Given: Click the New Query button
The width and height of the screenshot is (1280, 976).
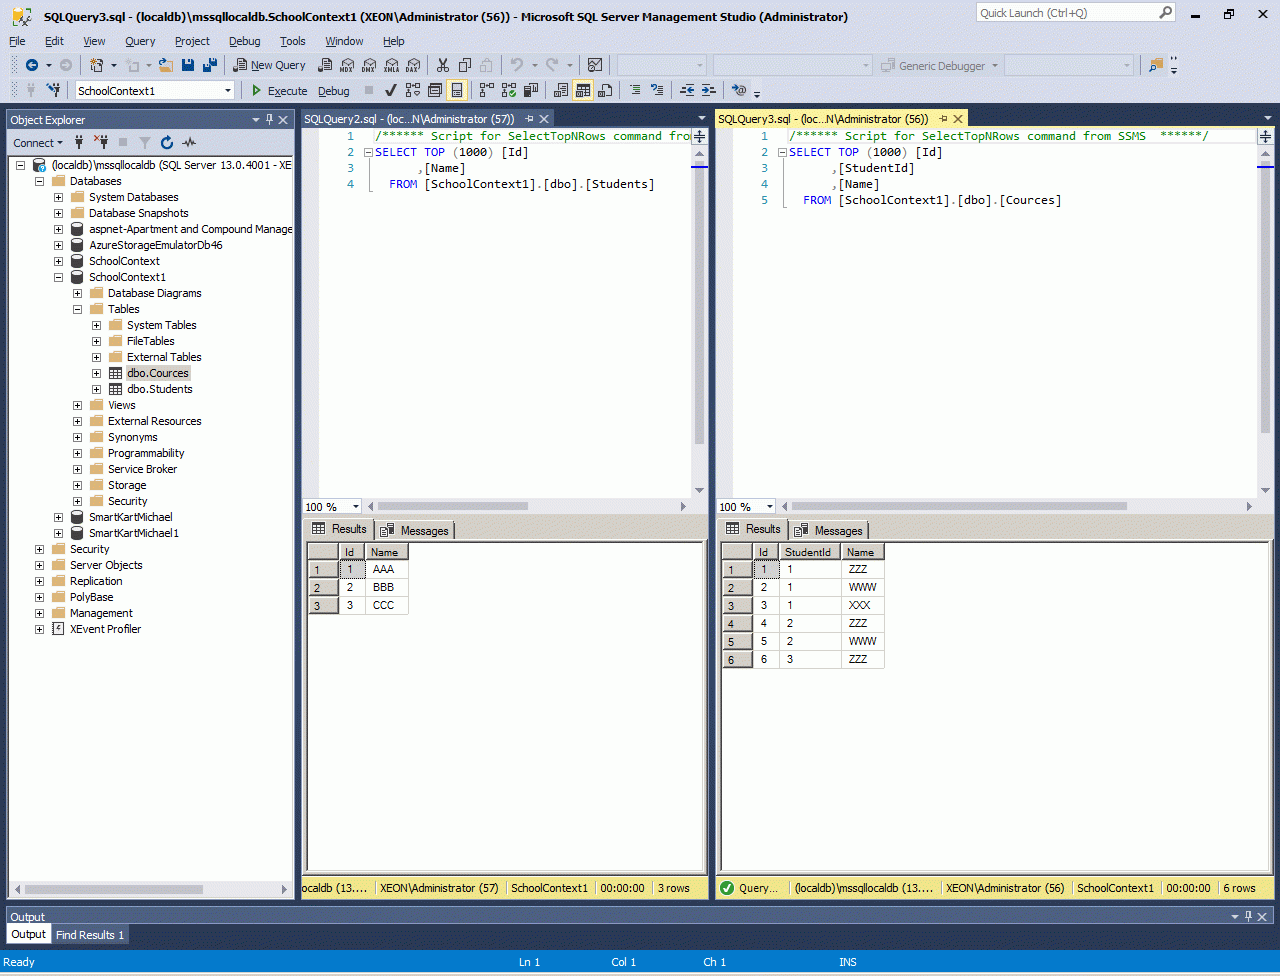Looking at the screenshot, I should pyautogui.click(x=269, y=65).
